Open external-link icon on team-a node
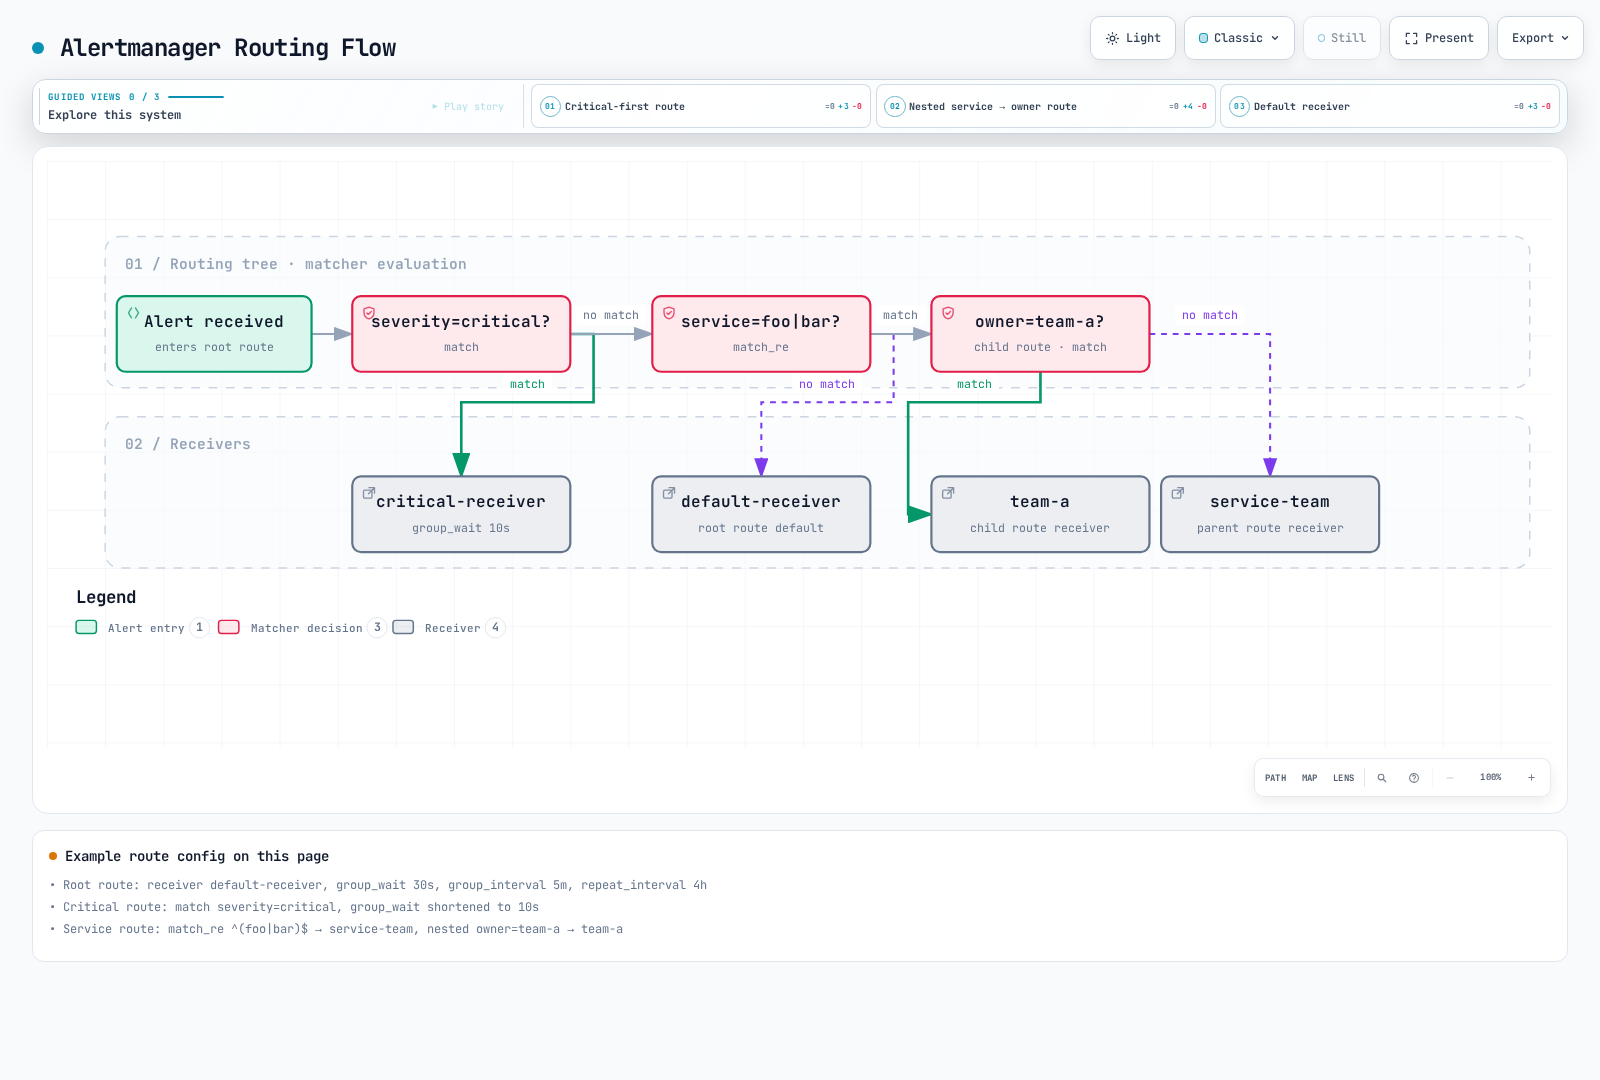Image resolution: width=1600 pixels, height=1080 pixels. point(948,493)
